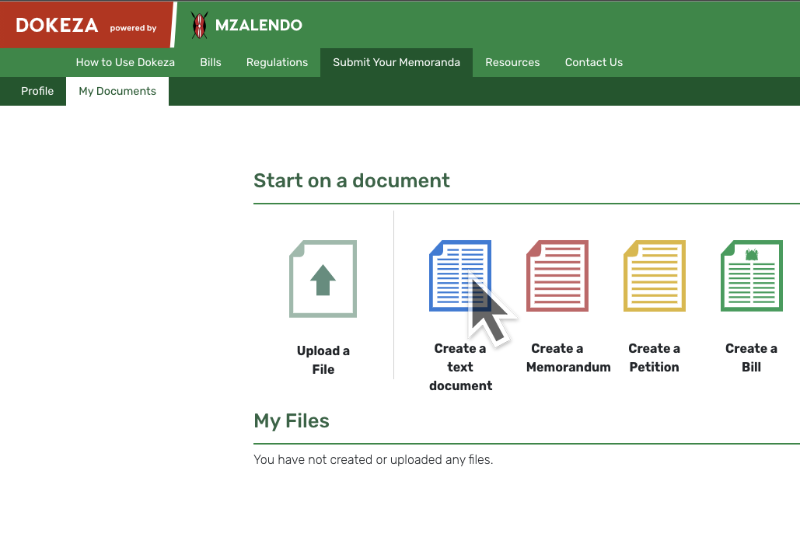Screen dimensions: 800x558
Task: Click the green Bill document icon
Action: pyautogui.click(x=751, y=276)
